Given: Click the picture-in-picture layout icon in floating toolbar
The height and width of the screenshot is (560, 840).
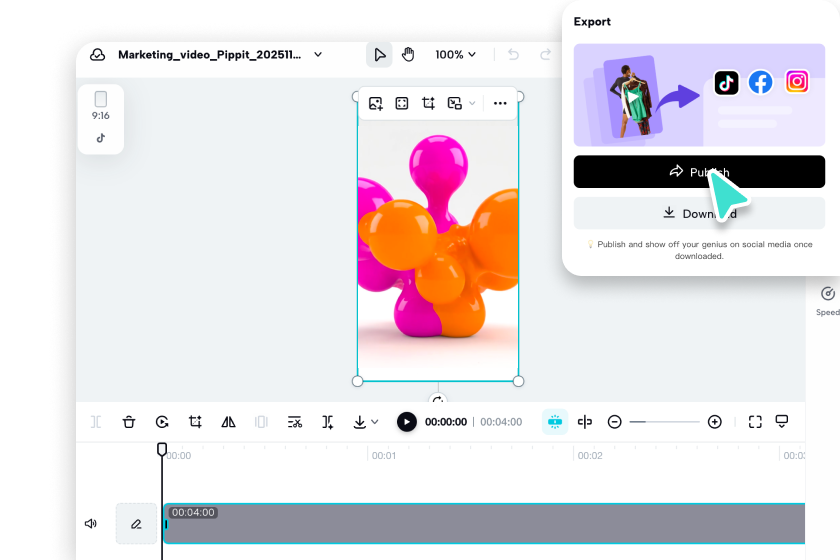Looking at the screenshot, I should point(454,103).
